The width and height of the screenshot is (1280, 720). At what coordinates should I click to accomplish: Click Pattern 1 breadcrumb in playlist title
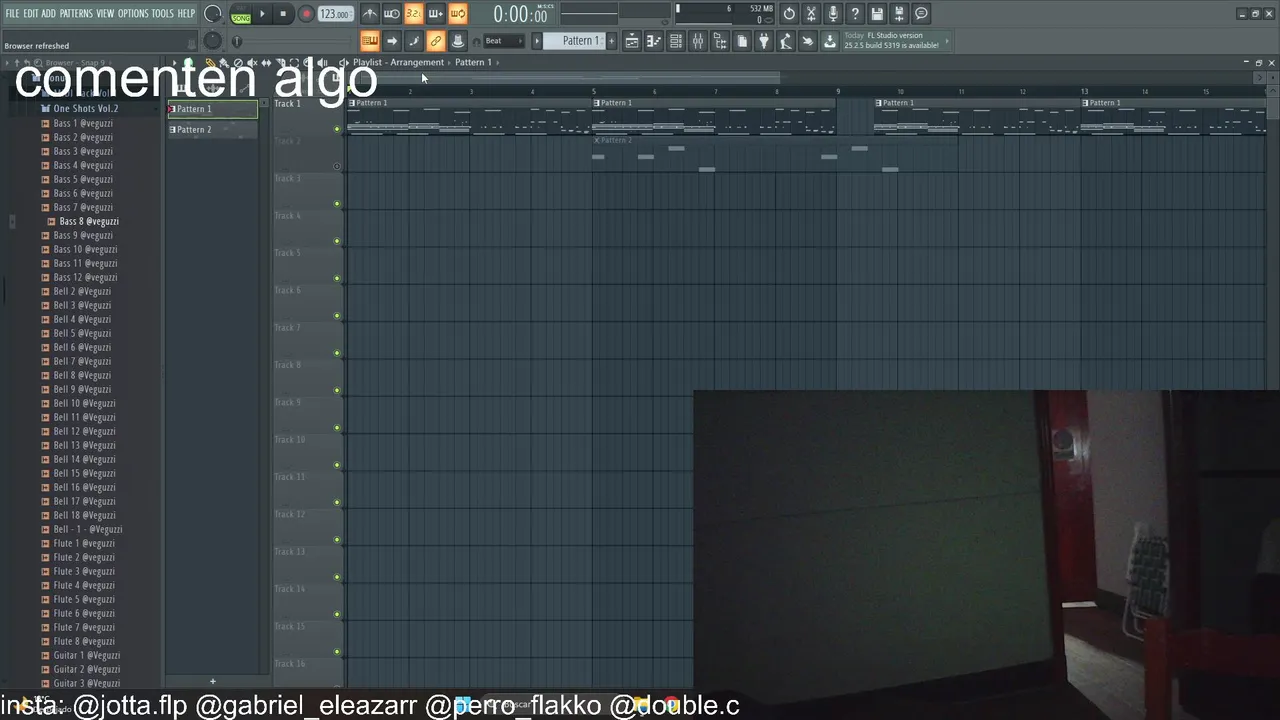(x=473, y=62)
